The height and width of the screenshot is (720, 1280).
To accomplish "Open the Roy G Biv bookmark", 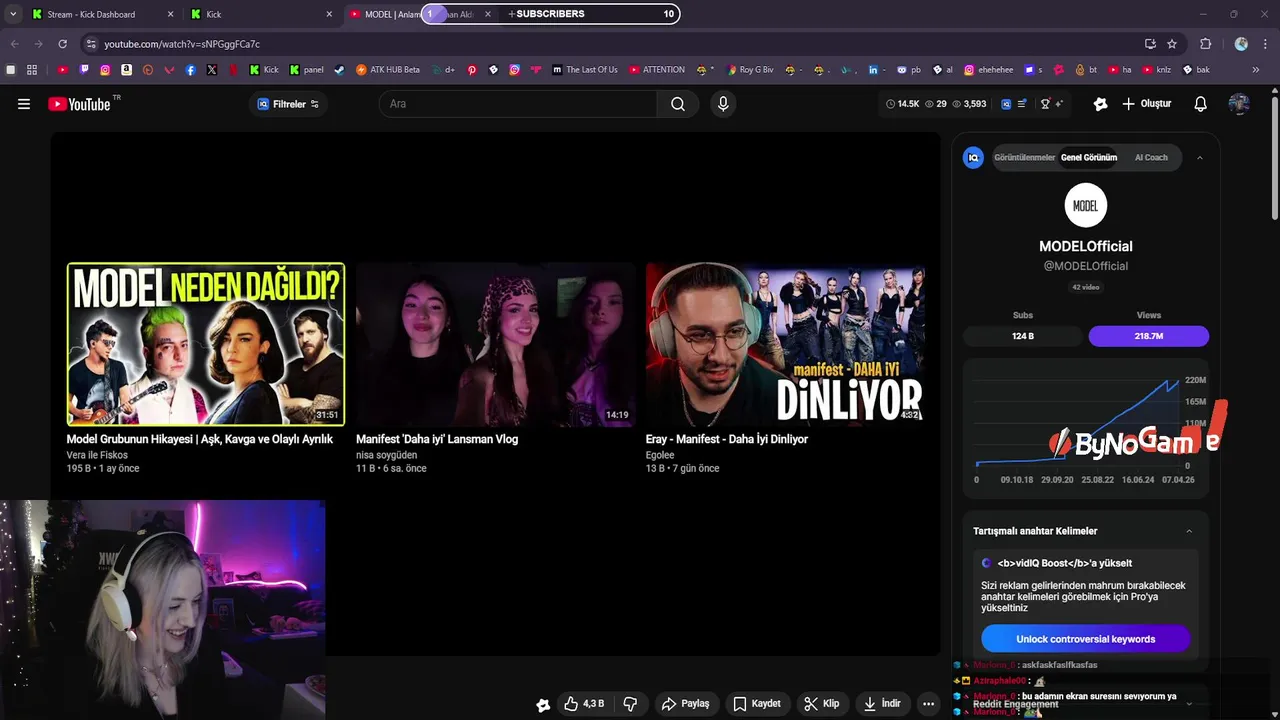I will 750,70.
